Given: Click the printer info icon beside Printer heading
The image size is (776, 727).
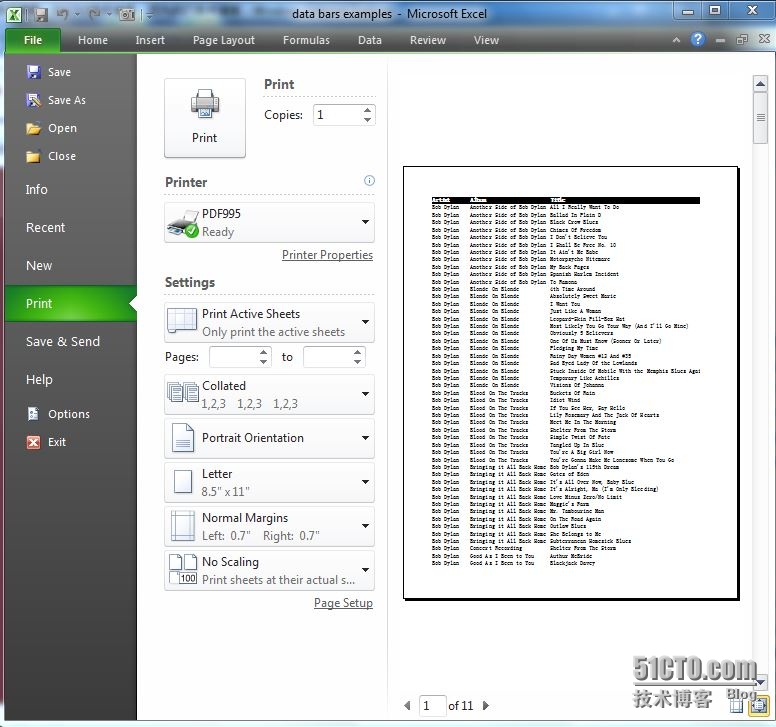Looking at the screenshot, I should click(369, 181).
